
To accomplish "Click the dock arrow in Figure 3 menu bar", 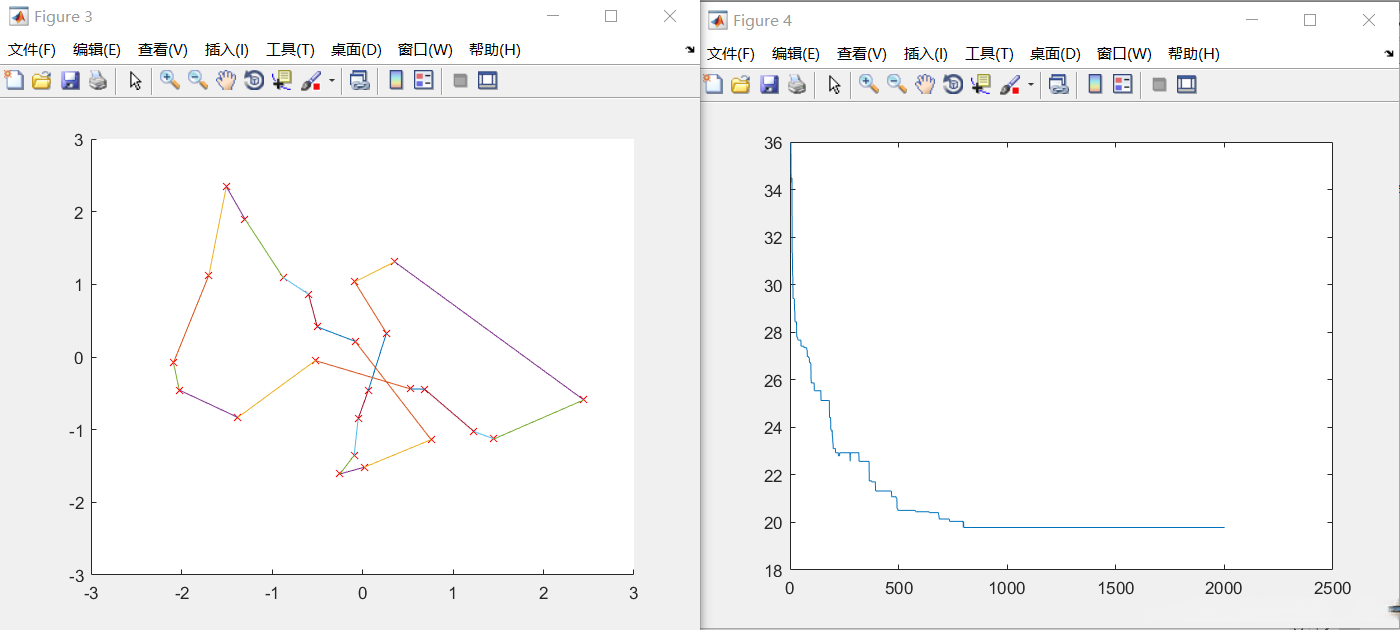I will coord(690,50).
